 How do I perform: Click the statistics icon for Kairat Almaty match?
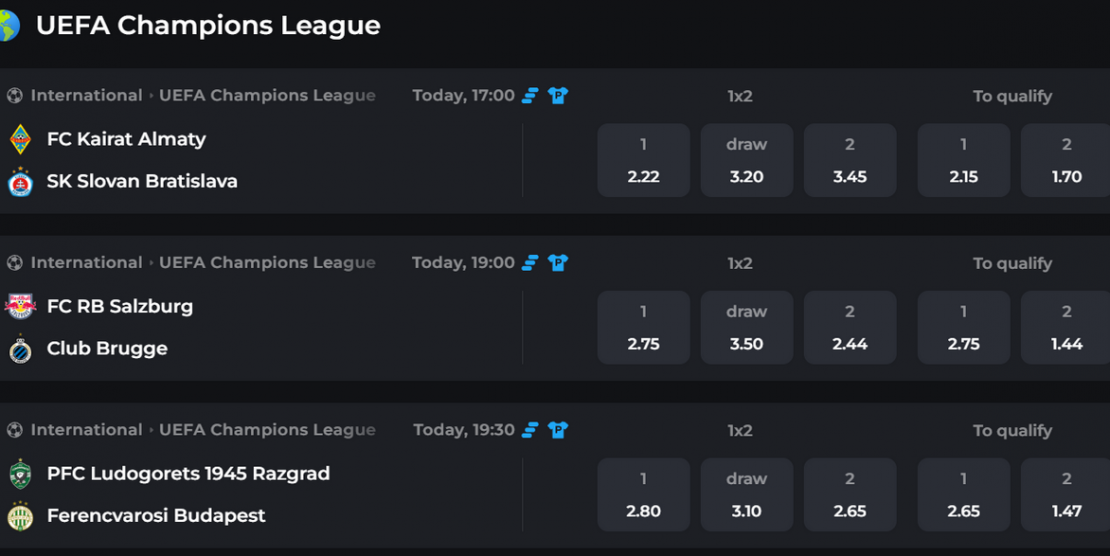[530, 96]
